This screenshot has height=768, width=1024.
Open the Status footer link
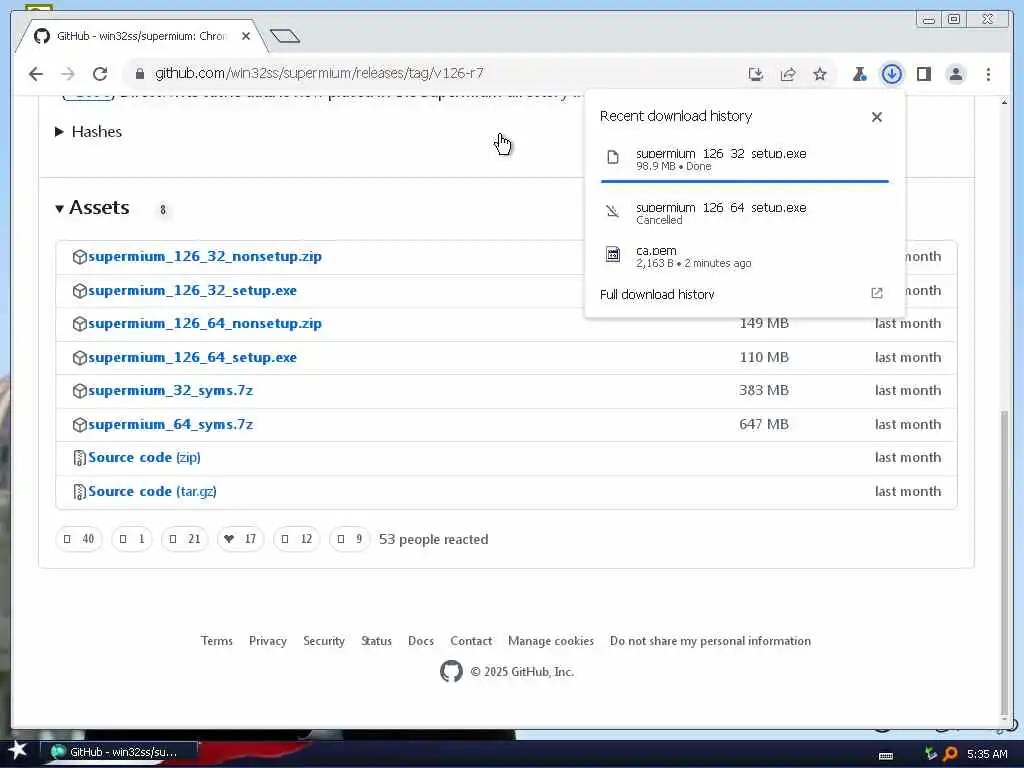376,641
